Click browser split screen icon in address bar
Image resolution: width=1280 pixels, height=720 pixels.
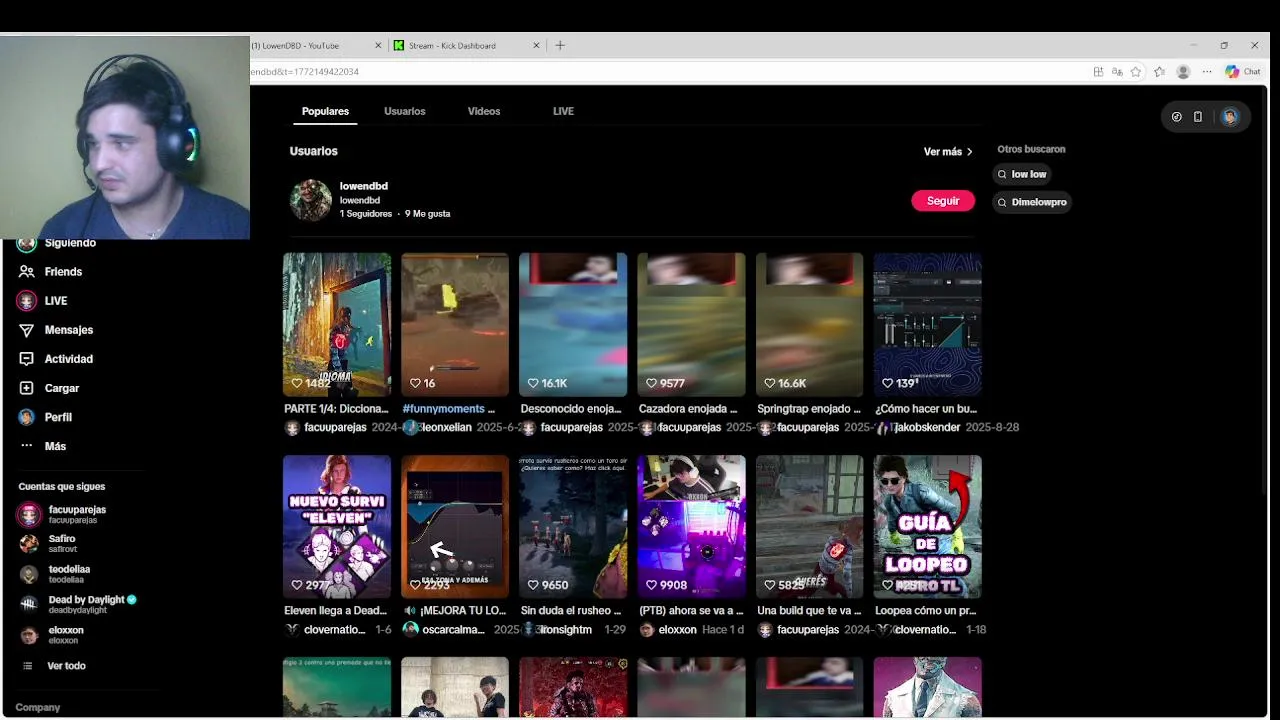(x=1098, y=72)
